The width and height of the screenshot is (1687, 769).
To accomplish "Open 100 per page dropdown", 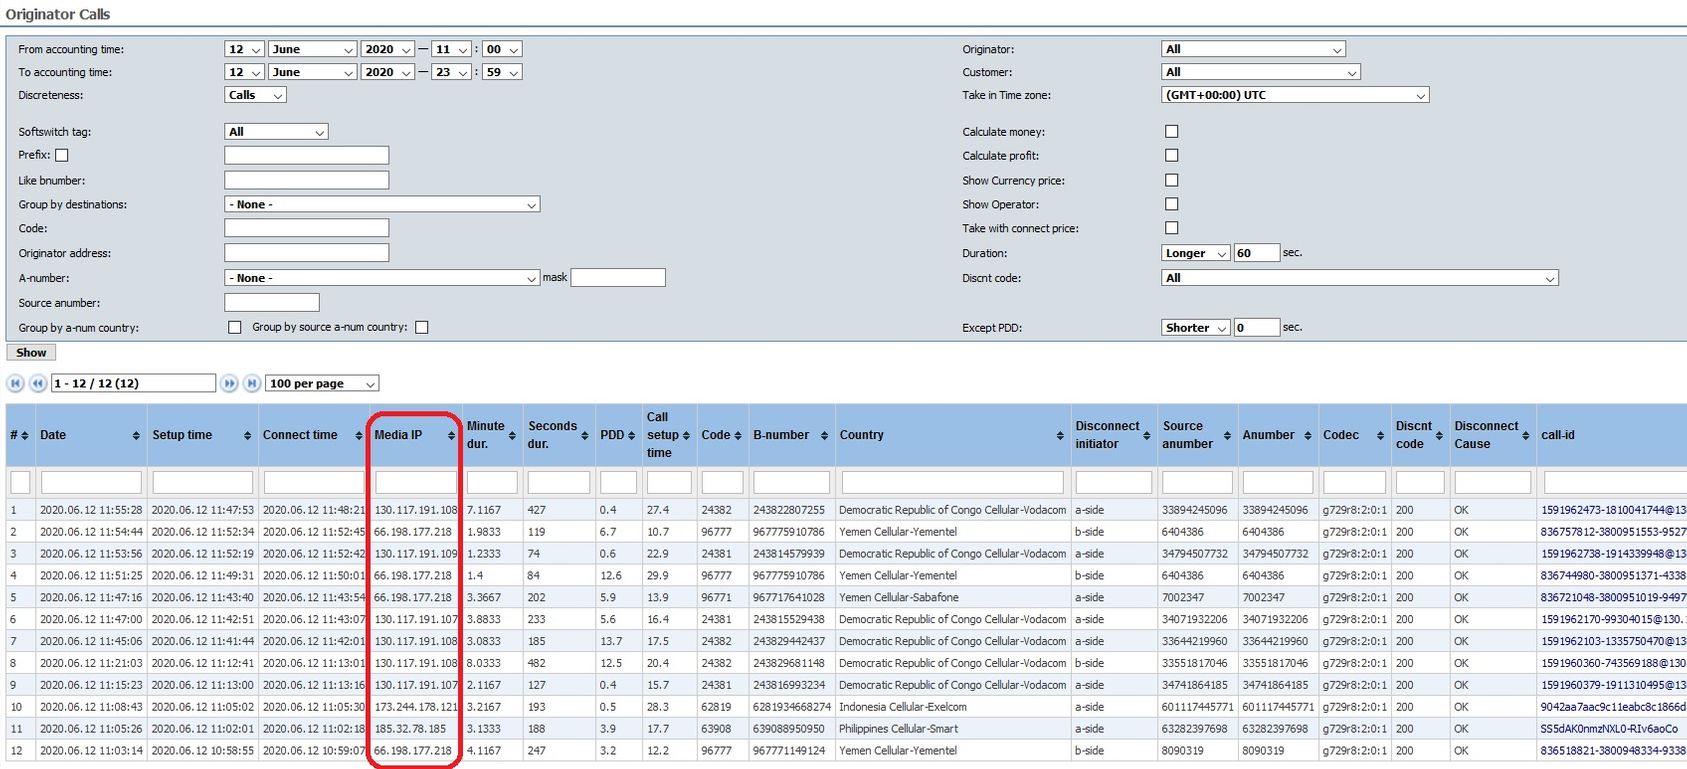I will (x=322, y=383).
